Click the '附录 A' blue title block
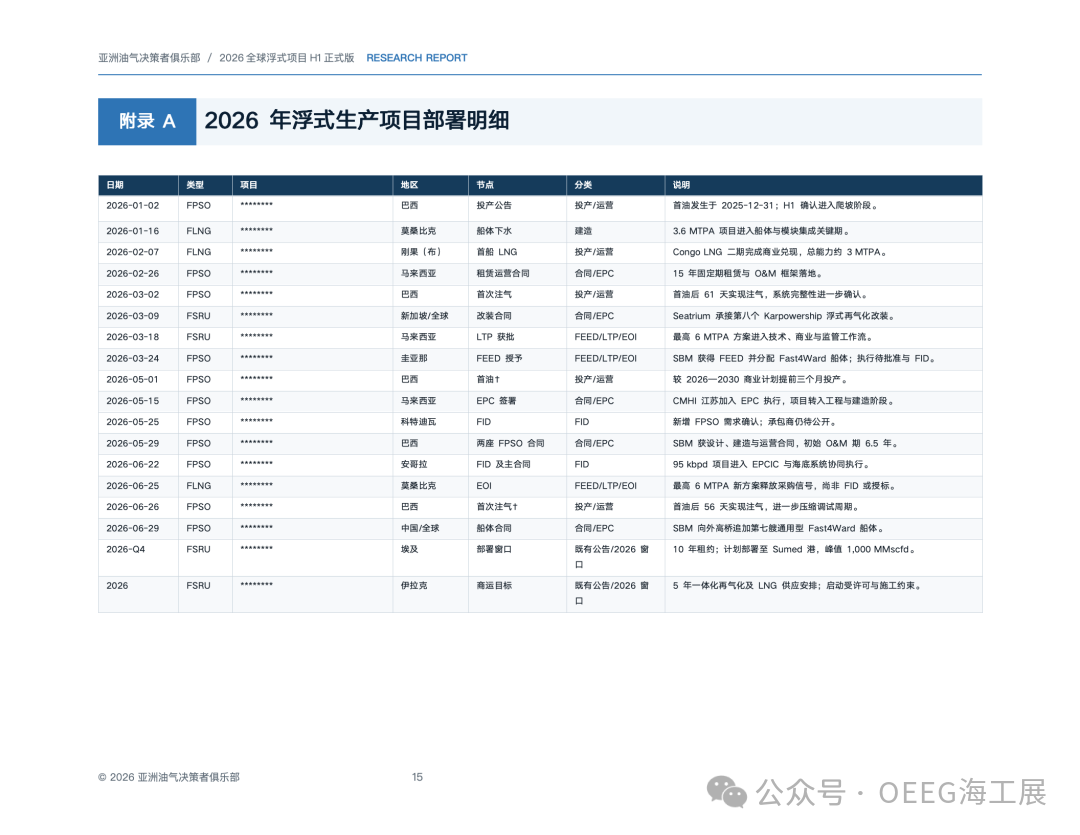Image resolution: width=1080 pixels, height=835 pixels. click(x=147, y=121)
